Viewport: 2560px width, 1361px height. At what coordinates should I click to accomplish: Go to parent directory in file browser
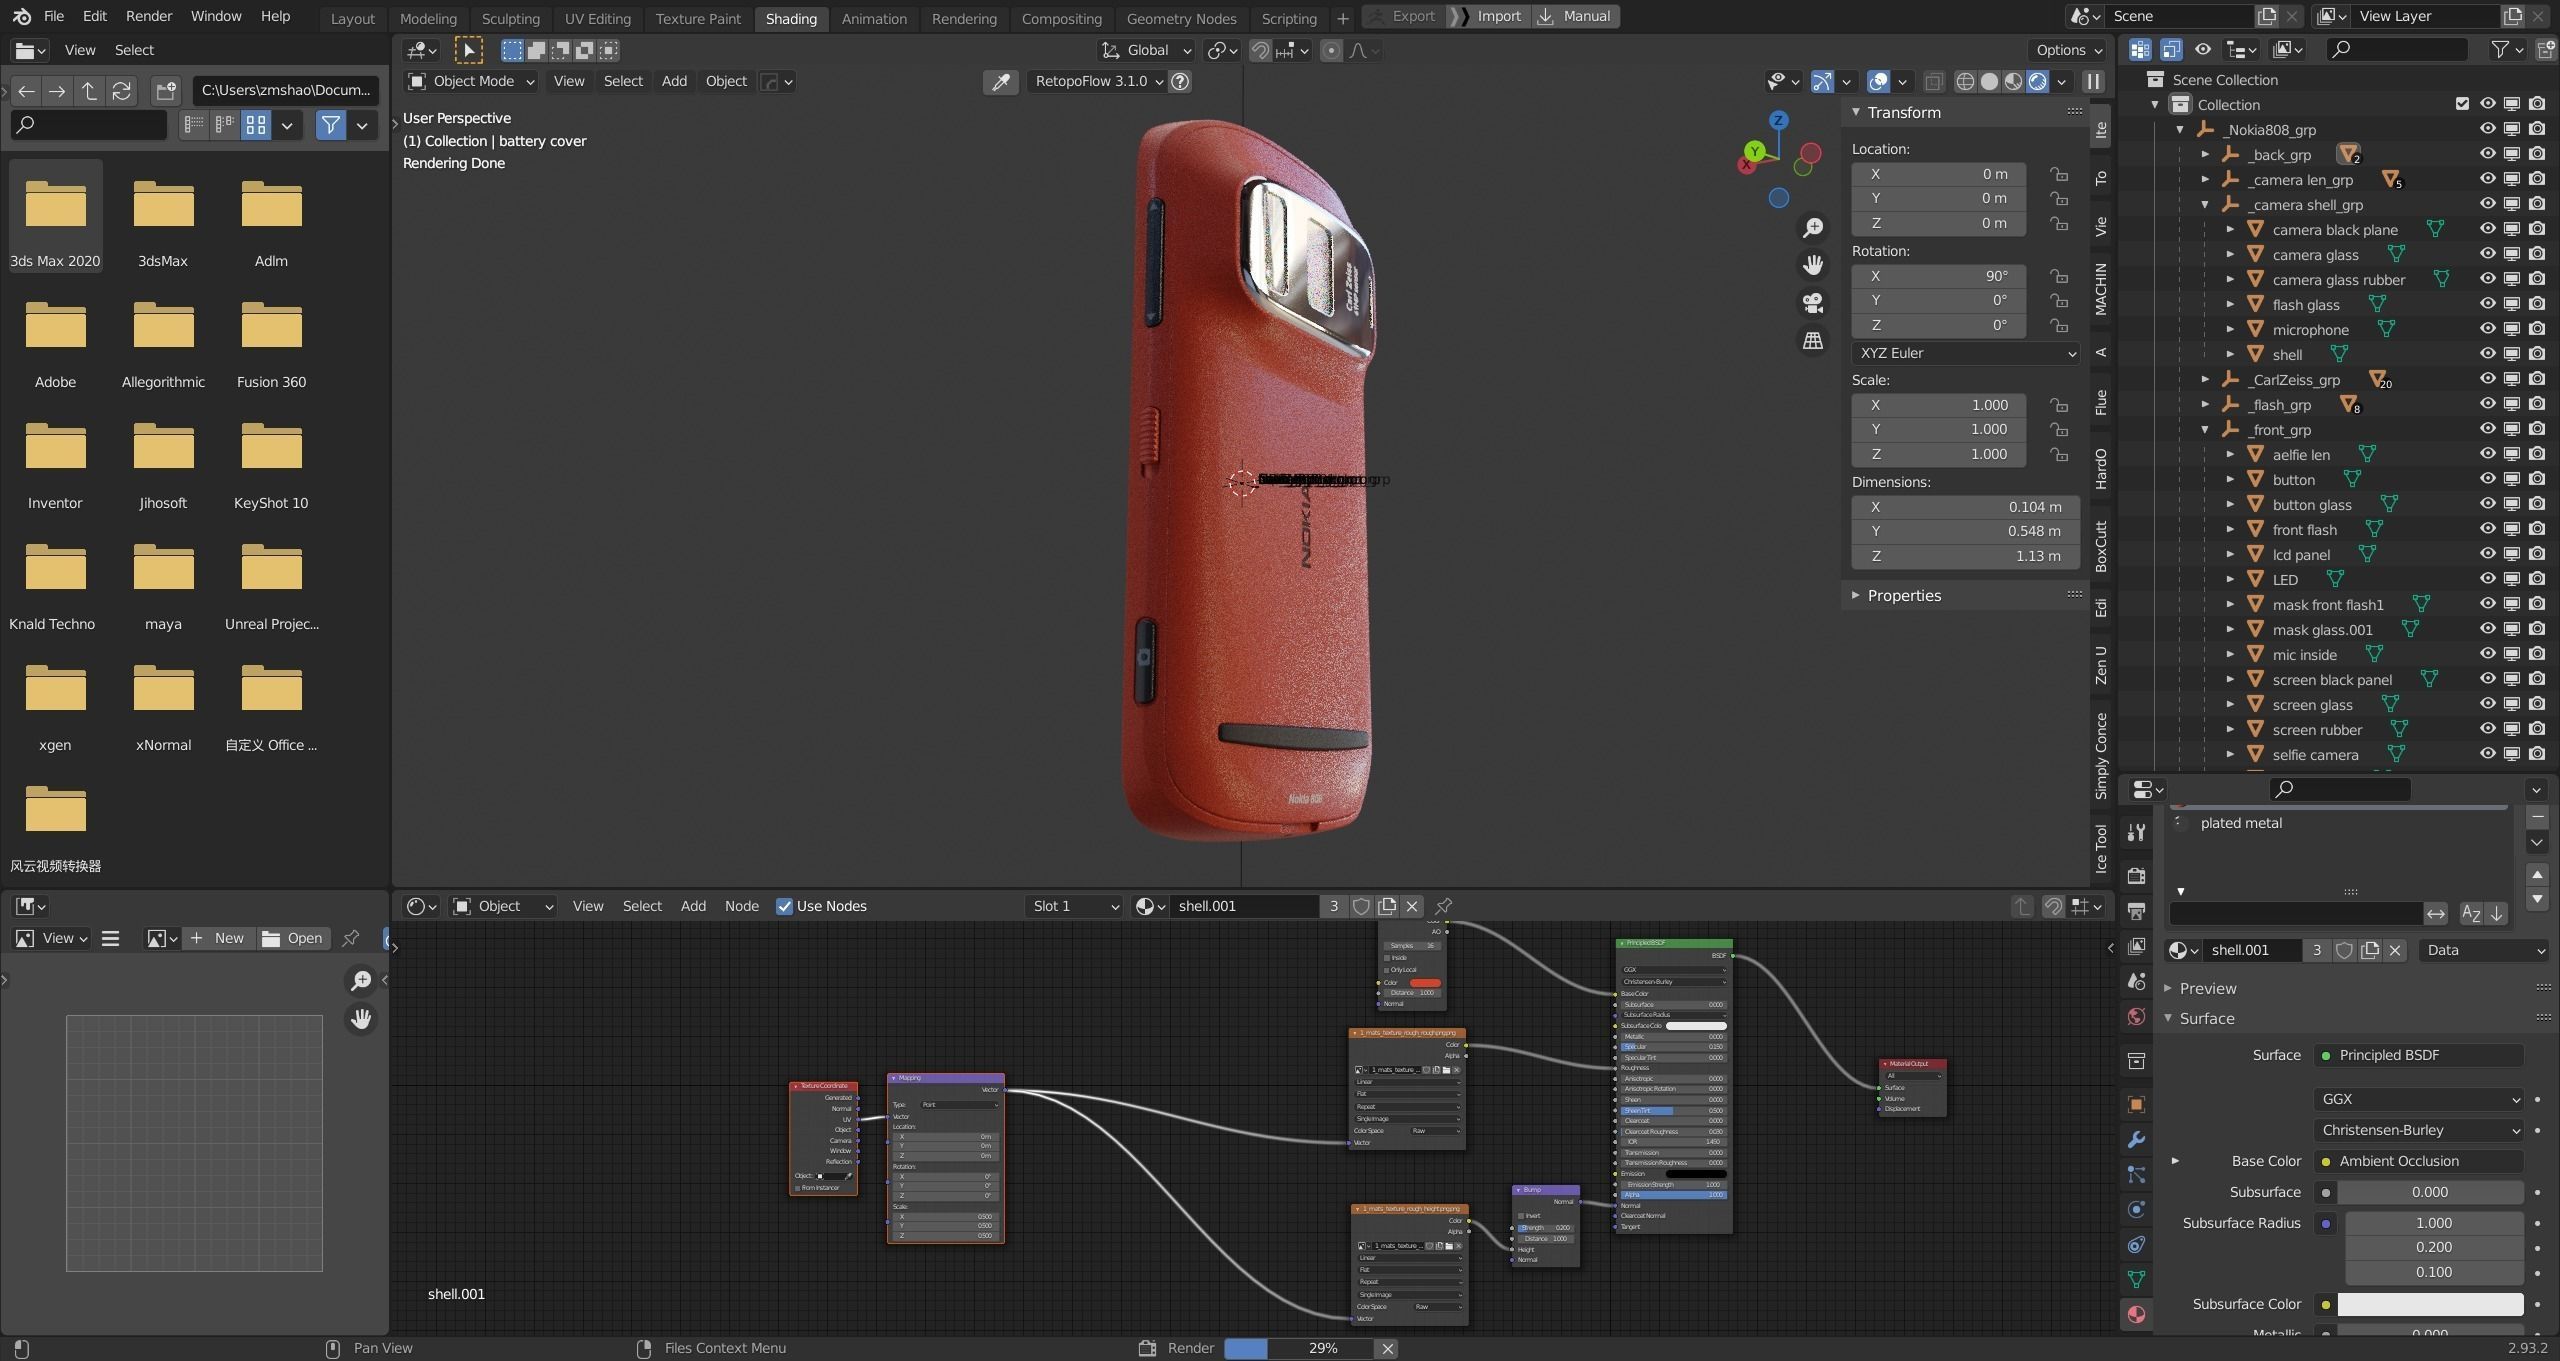coord(89,91)
